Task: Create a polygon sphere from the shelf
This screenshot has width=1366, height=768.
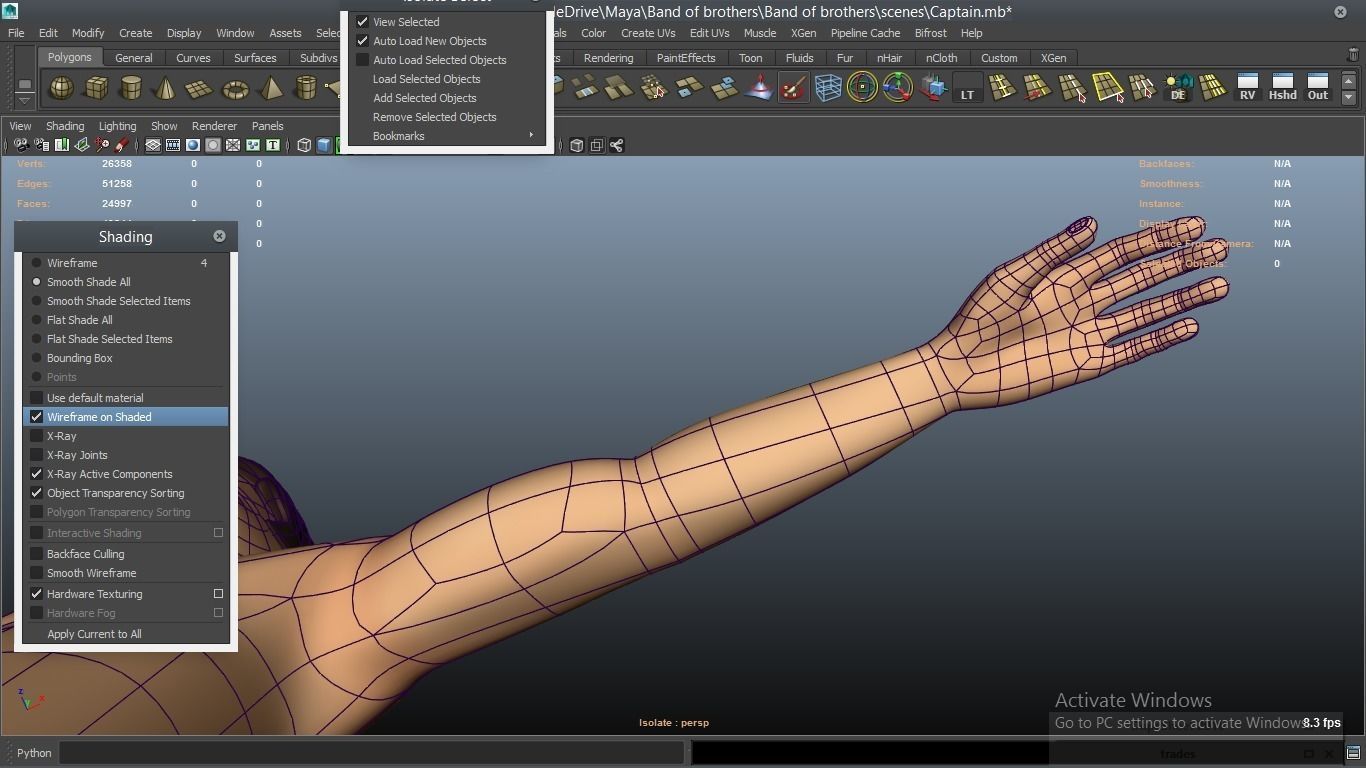Action: (62, 88)
